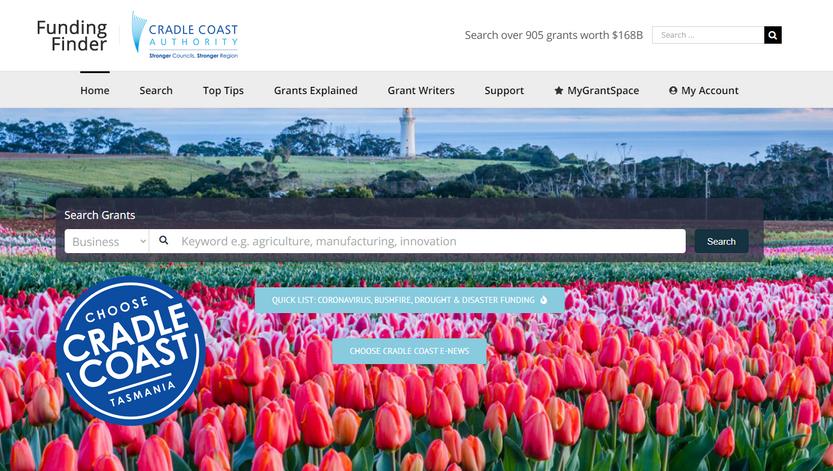Click into the grant keyword input field
833x471 pixels.
pos(430,241)
